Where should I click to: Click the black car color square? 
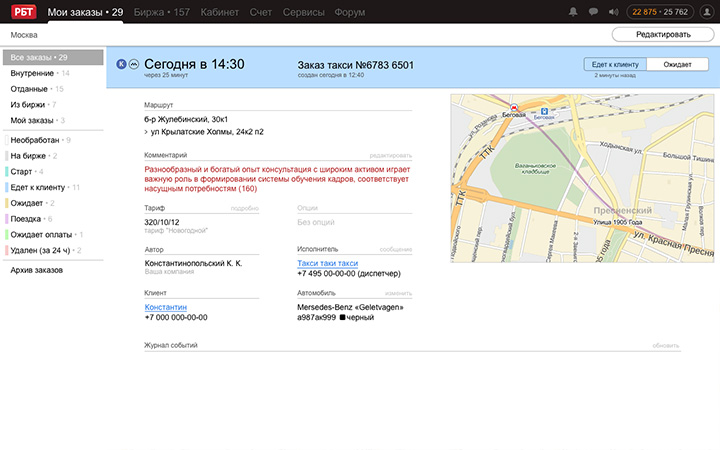click(x=342, y=317)
